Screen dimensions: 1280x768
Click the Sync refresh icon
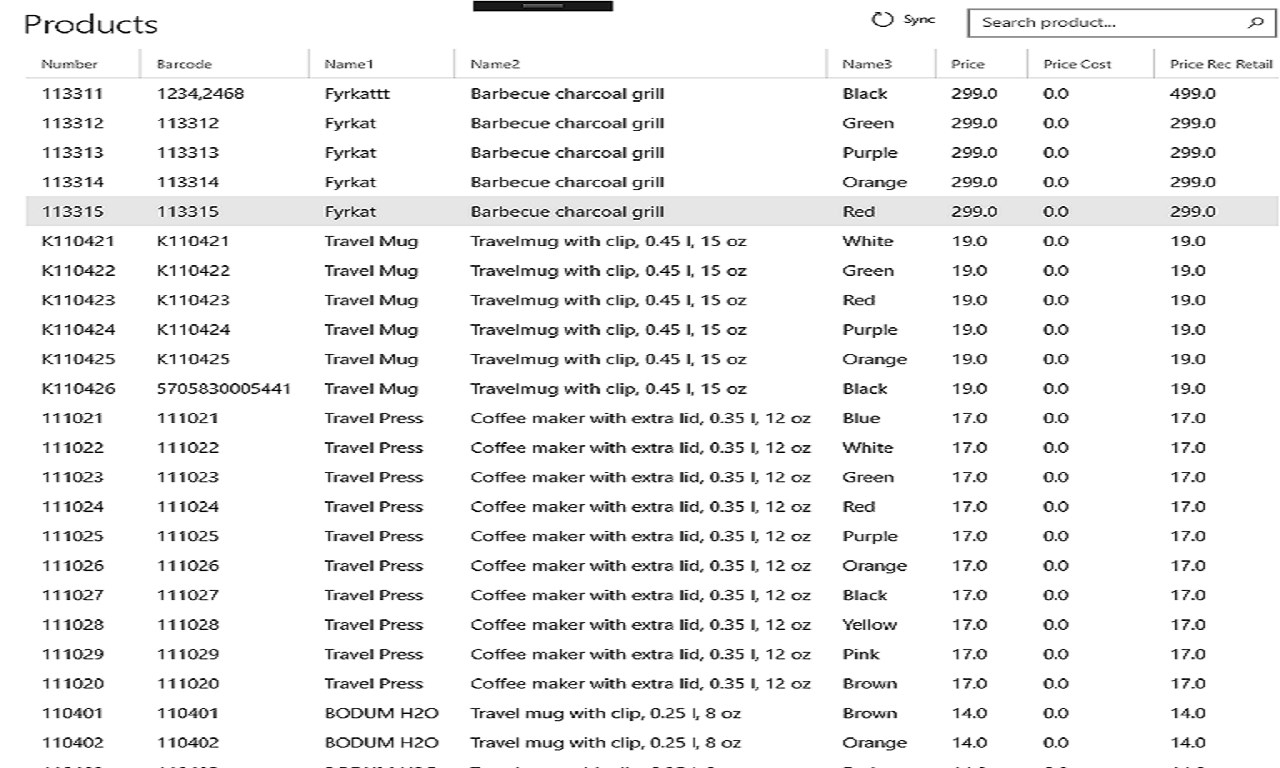[x=881, y=20]
